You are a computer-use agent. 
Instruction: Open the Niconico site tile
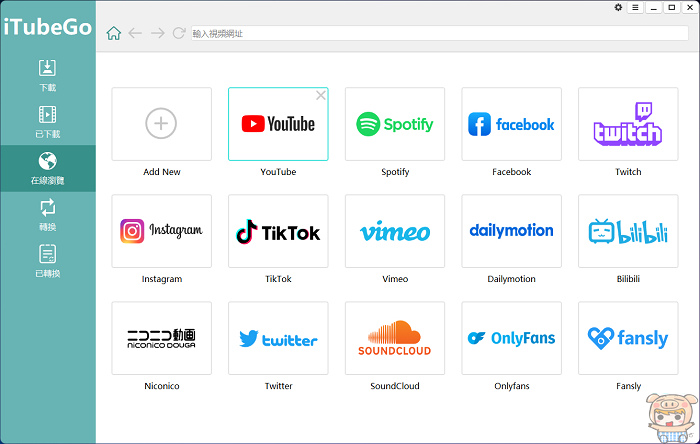coord(162,338)
